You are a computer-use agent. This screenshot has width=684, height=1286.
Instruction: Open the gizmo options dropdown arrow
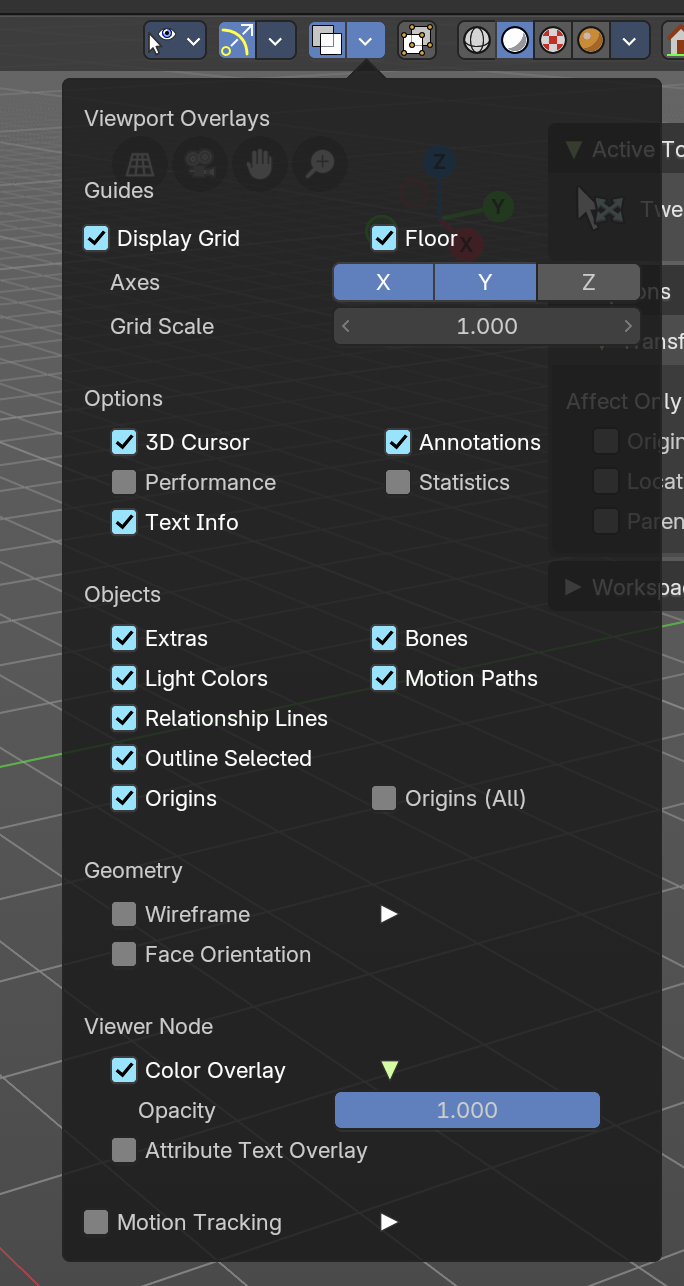[277, 41]
